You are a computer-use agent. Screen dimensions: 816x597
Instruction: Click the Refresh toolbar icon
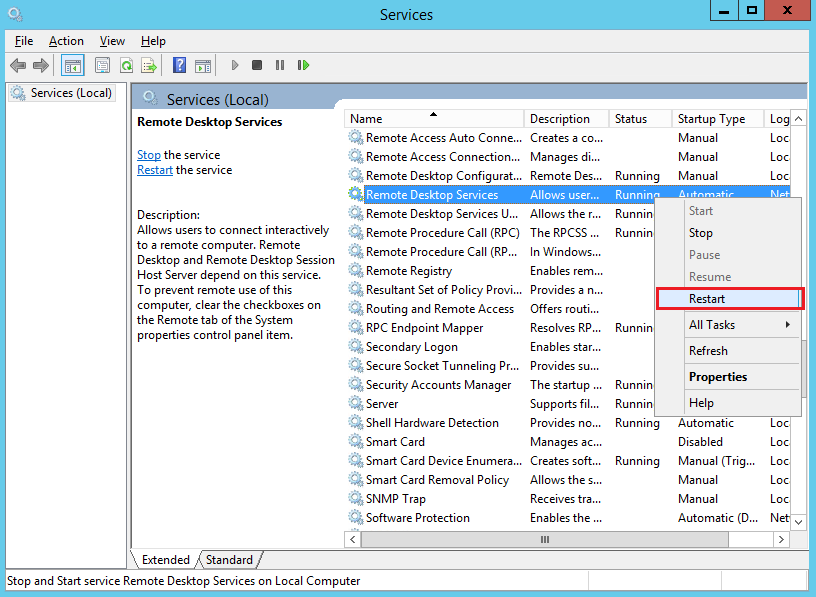click(126, 66)
